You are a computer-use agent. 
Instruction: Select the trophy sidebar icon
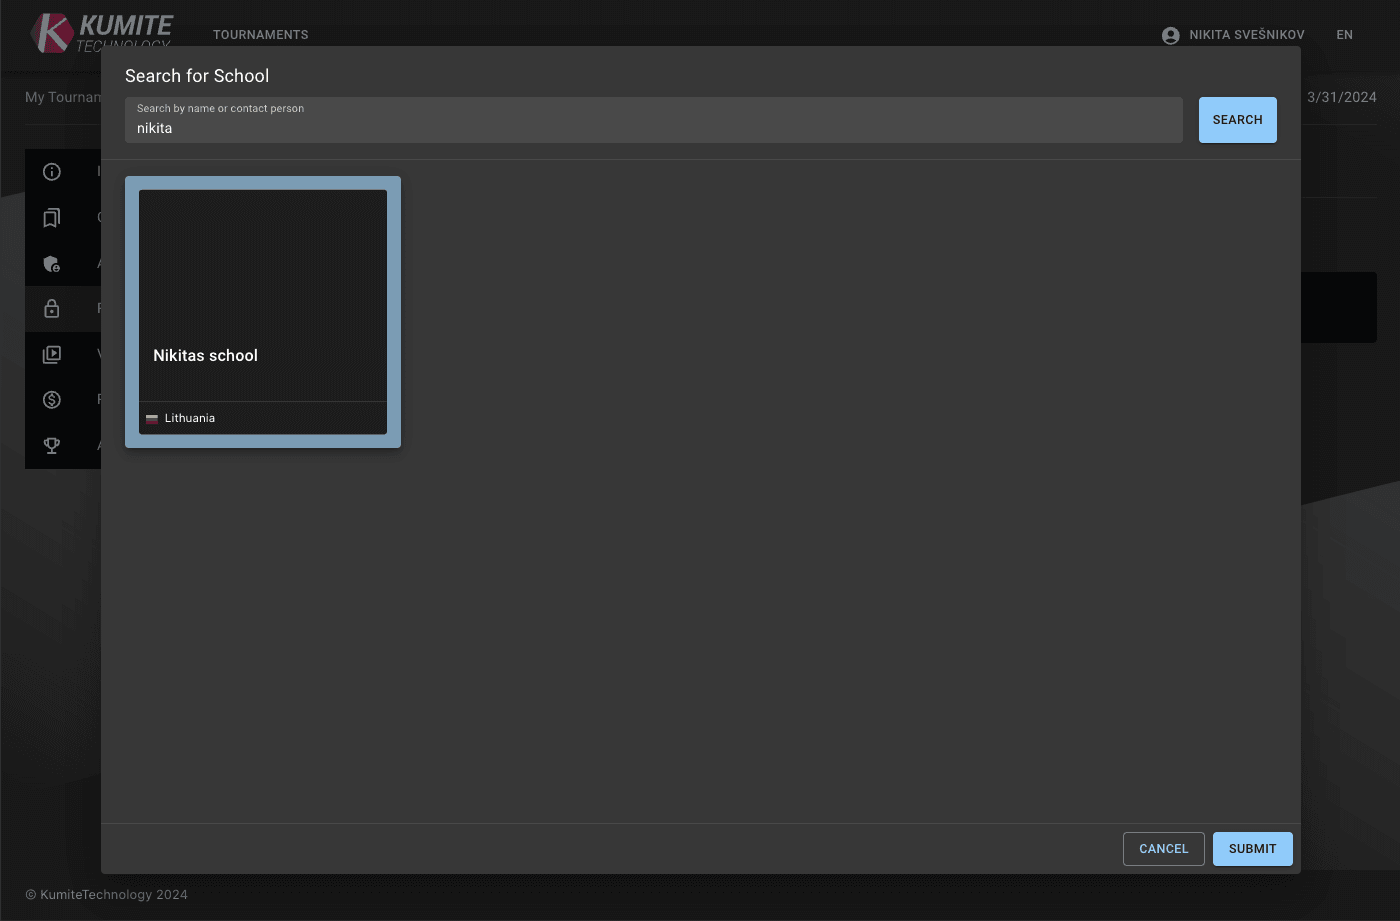pyautogui.click(x=52, y=446)
